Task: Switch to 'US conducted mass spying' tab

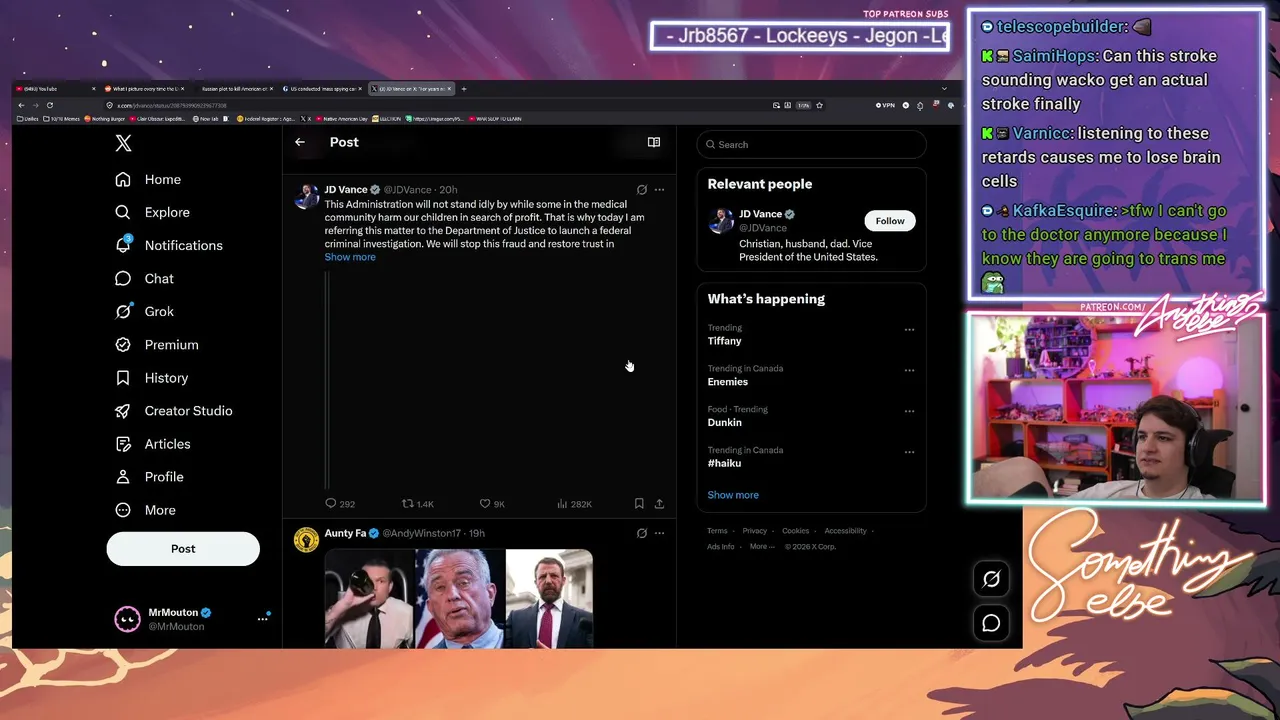Action: (323, 89)
